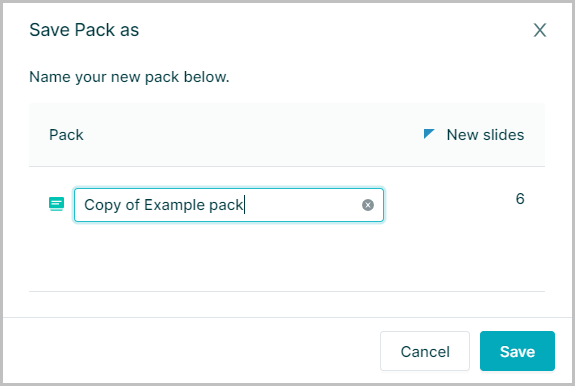Save the new pack
Screen dimensions: 575x386
pos(517,351)
